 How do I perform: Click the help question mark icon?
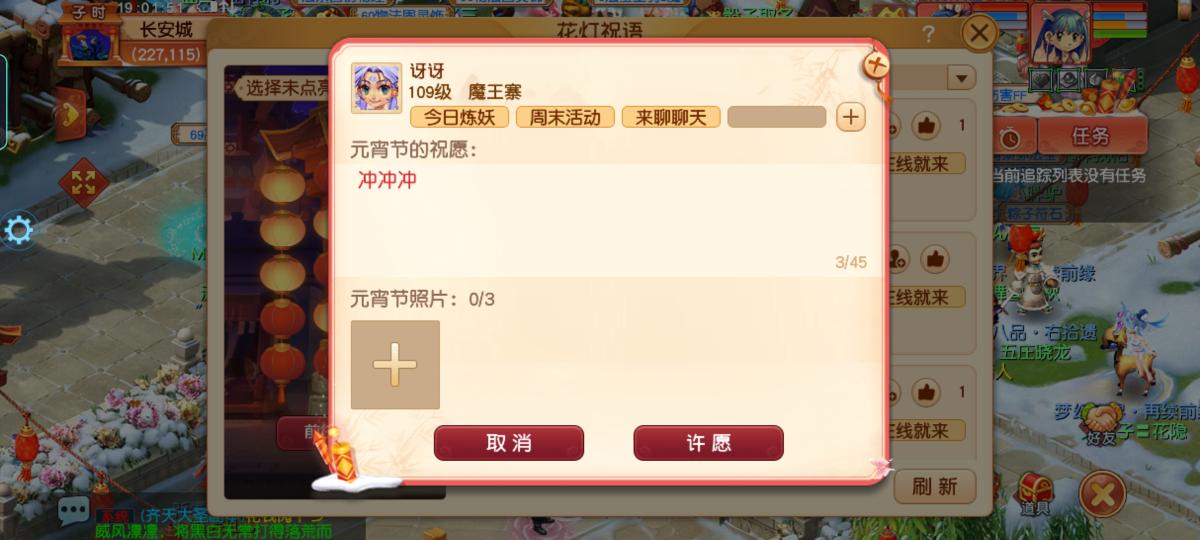coord(928,35)
